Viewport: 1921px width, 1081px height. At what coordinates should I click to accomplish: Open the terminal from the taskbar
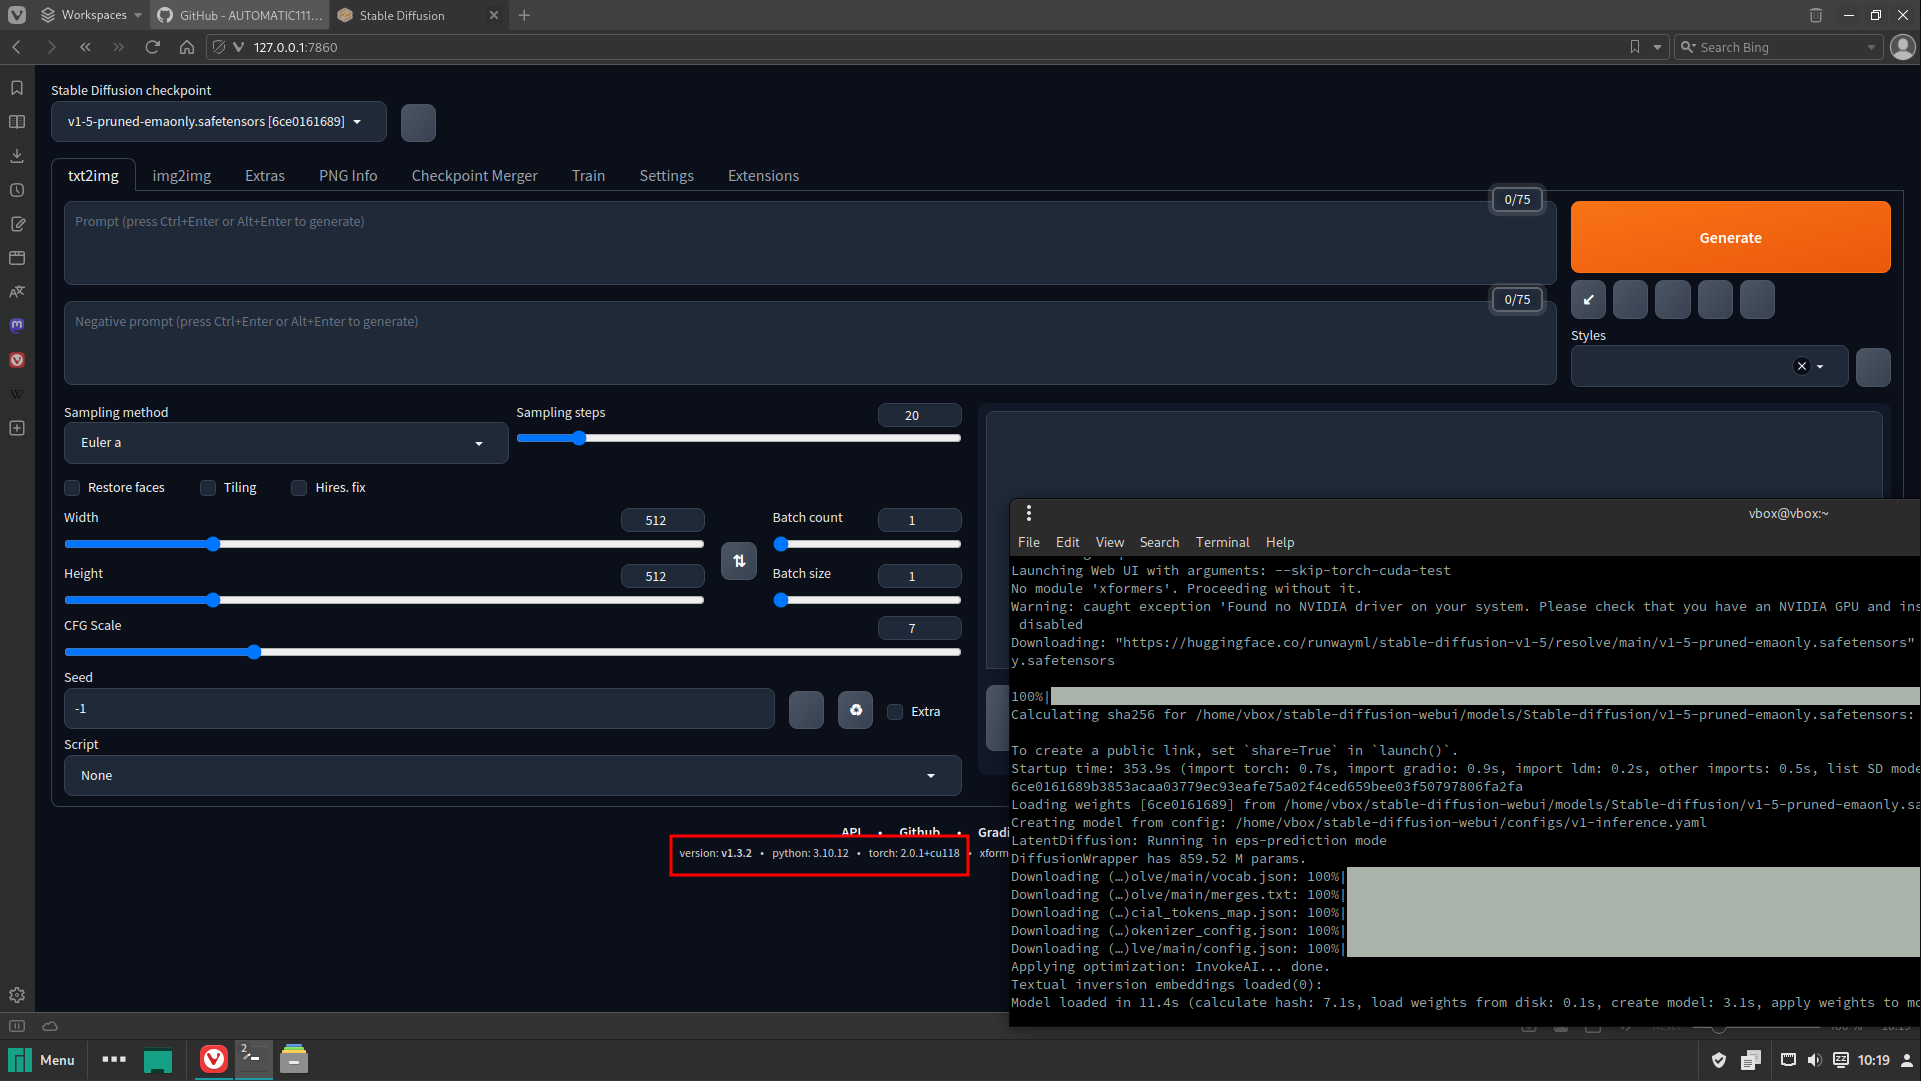pos(253,1059)
